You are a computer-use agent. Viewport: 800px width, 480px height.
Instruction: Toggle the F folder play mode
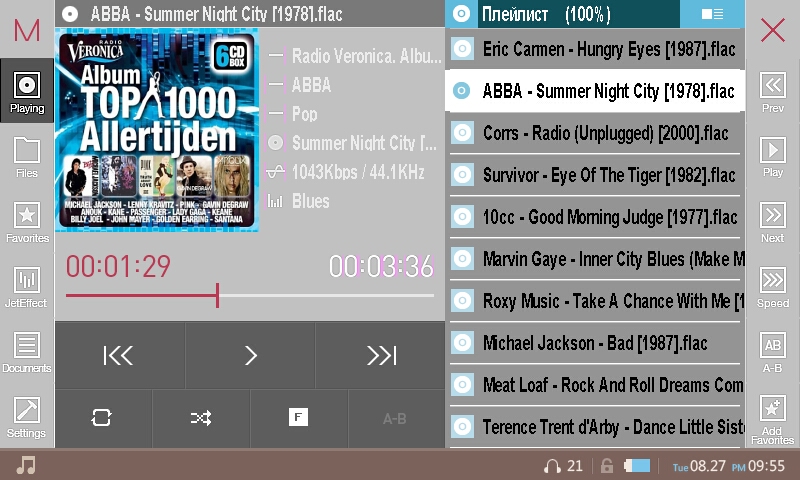click(299, 419)
